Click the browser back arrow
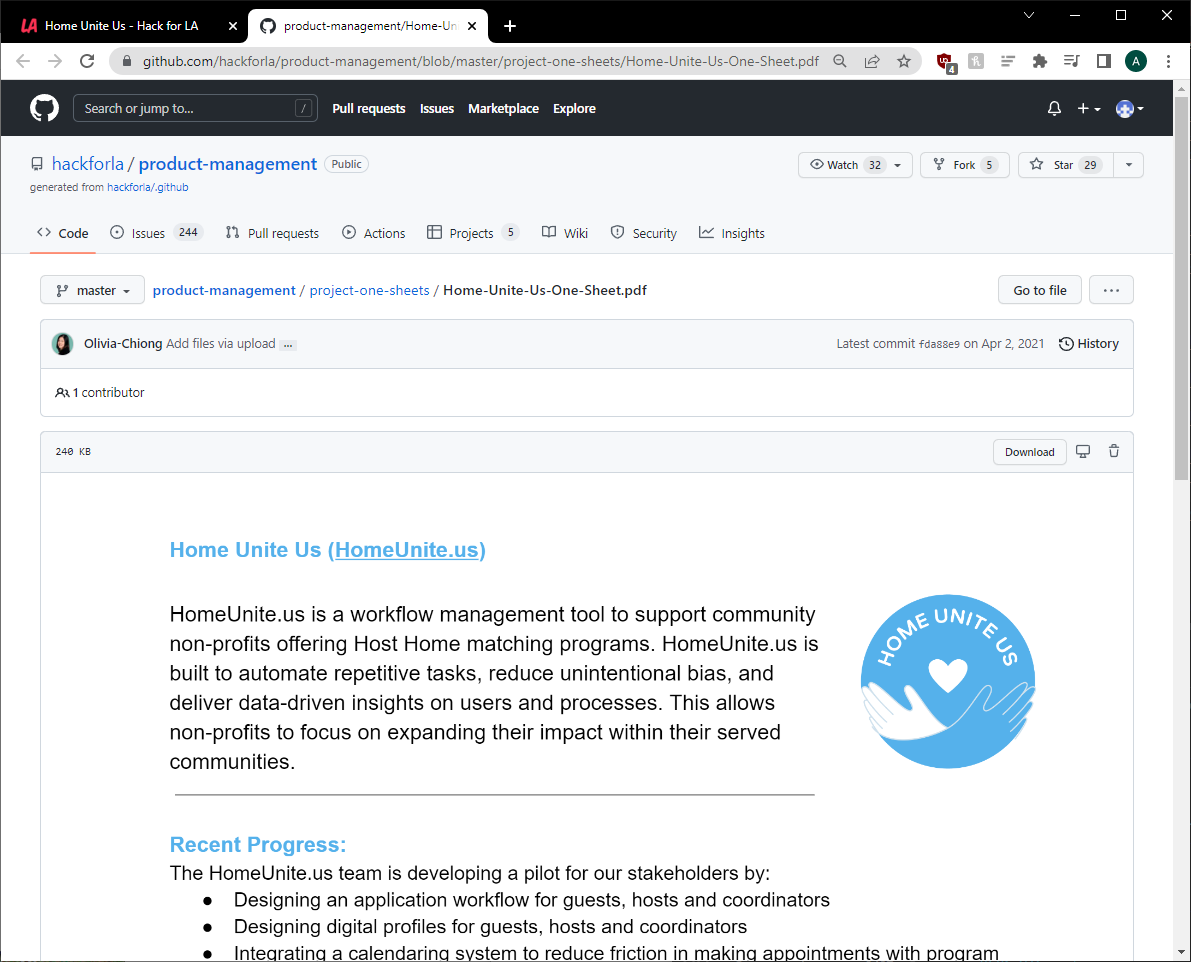 23,61
